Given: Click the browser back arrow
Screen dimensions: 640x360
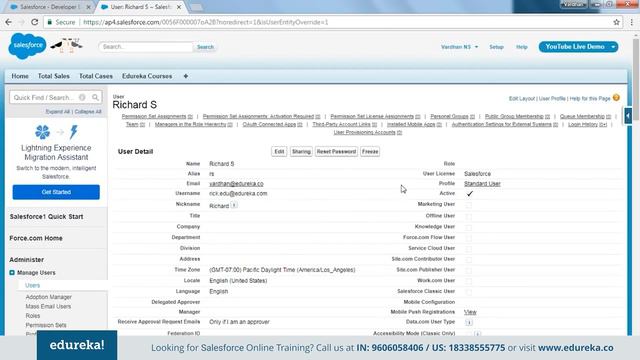Looking at the screenshot, I should pyautogui.click(x=9, y=22).
